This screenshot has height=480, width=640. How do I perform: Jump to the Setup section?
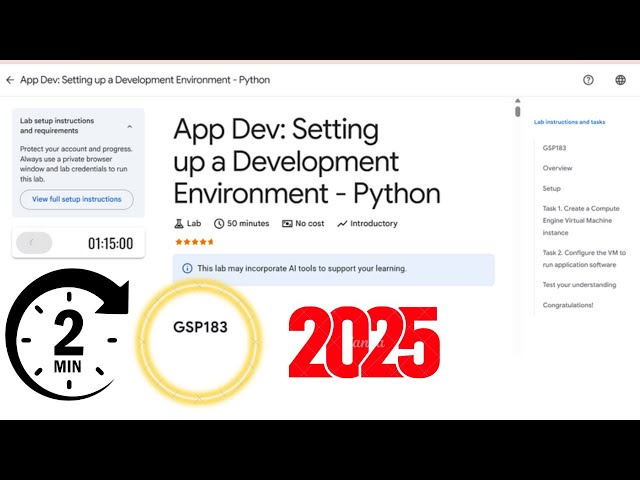coord(551,188)
